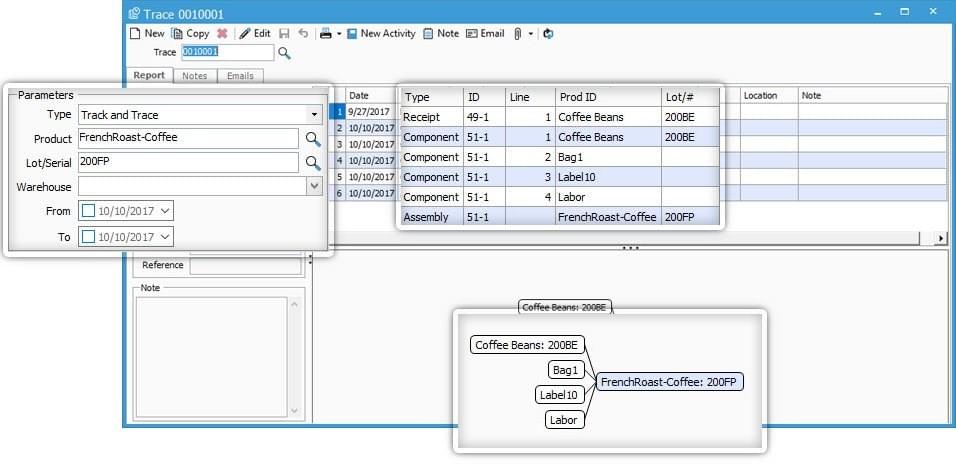Image resolution: width=956 pixels, height=465 pixels.
Task: Switch to the Emails tab
Action: click(240, 76)
